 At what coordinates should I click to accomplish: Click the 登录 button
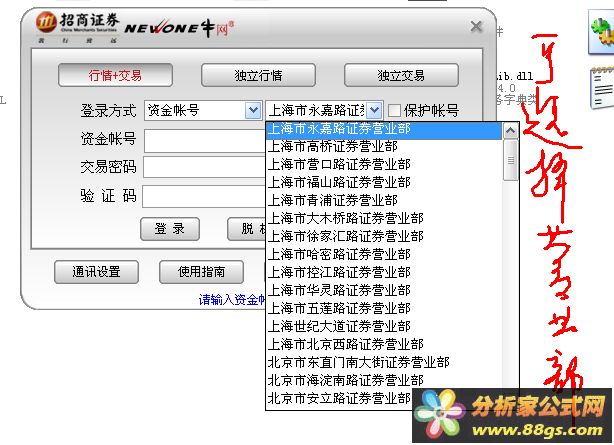pos(170,229)
